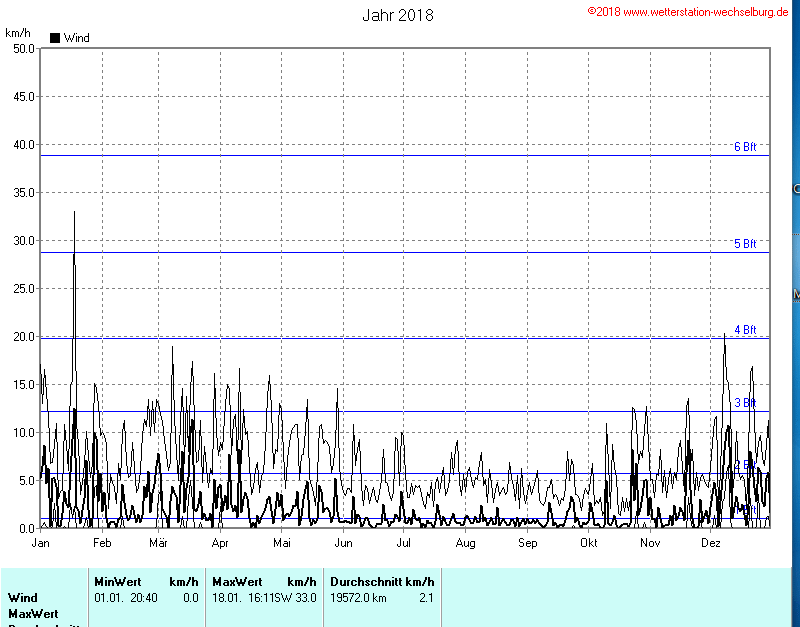Click the 'Okt' month label

(589, 543)
